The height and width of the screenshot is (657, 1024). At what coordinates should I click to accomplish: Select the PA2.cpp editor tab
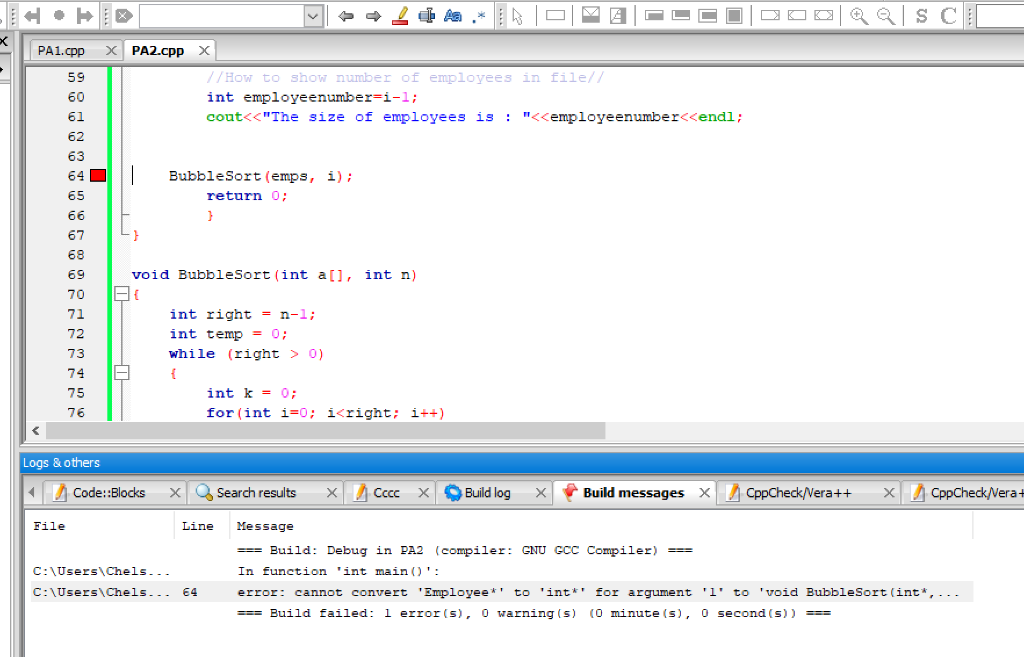click(x=158, y=50)
